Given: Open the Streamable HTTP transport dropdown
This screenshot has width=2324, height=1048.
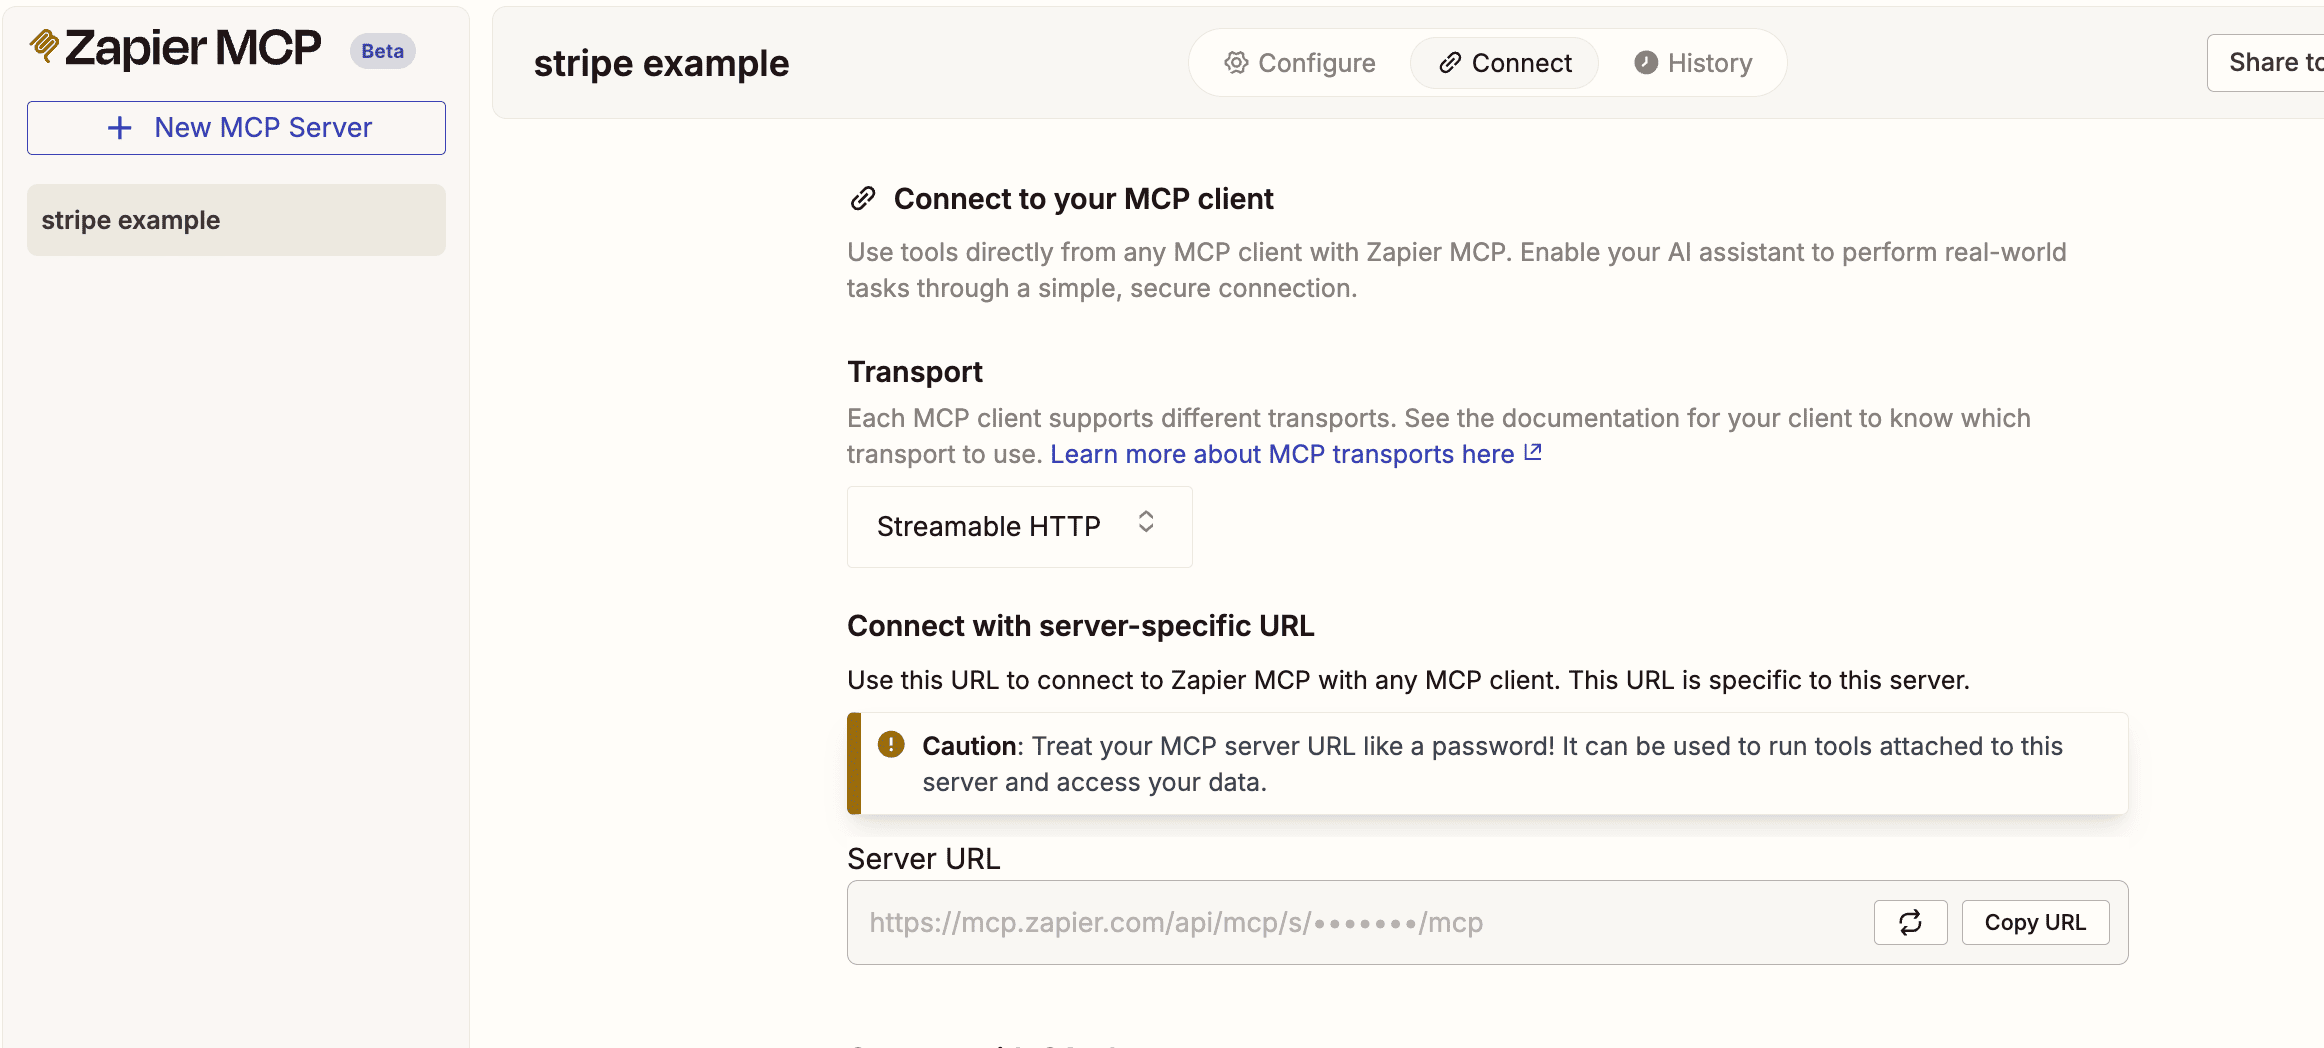Looking at the screenshot, I should (1018, 527).
